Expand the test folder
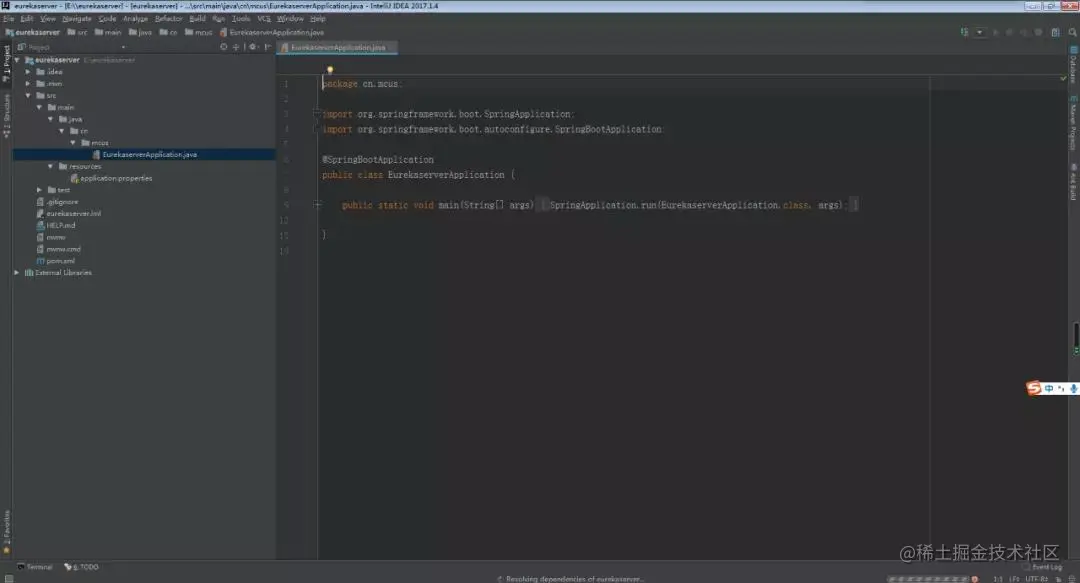The height and width of the screenshot is (583, 1080). pyautogui.click(x=39, y=190)
